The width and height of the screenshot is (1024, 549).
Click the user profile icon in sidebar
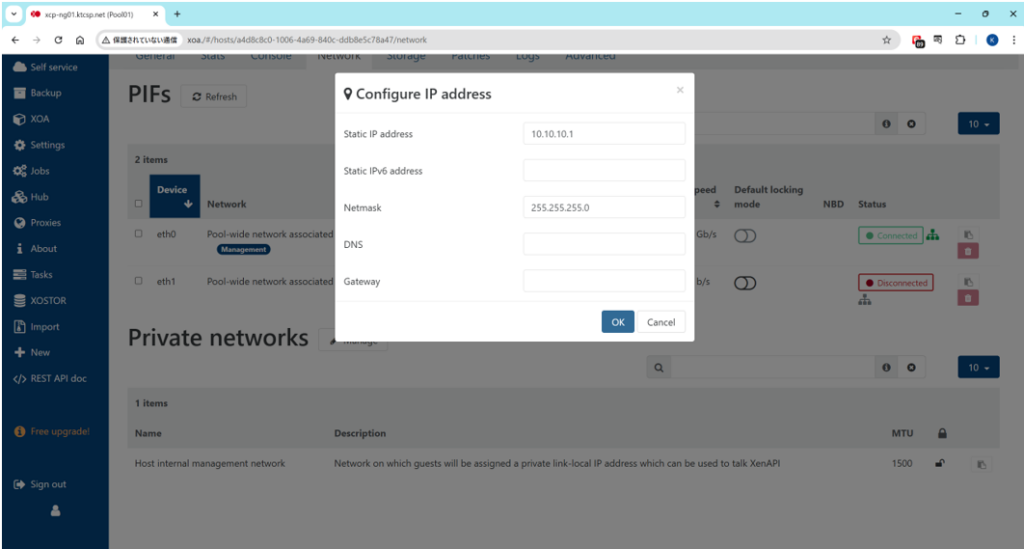(x=55, y=511)
